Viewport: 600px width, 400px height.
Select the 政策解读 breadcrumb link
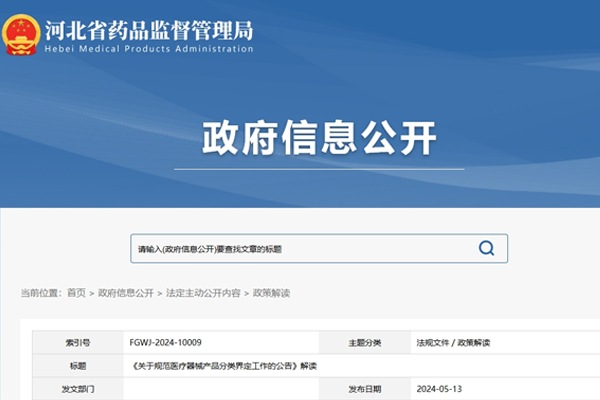click(270, 293)
